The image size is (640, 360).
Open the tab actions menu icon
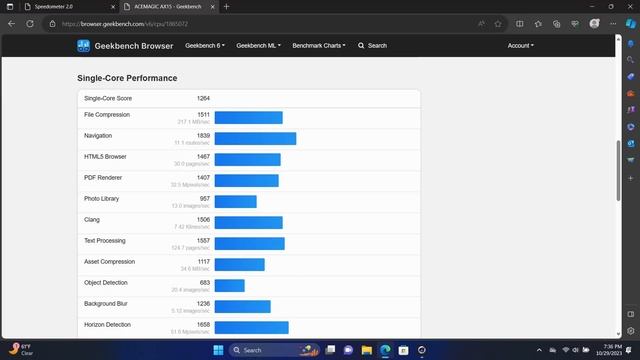[10, 7]
